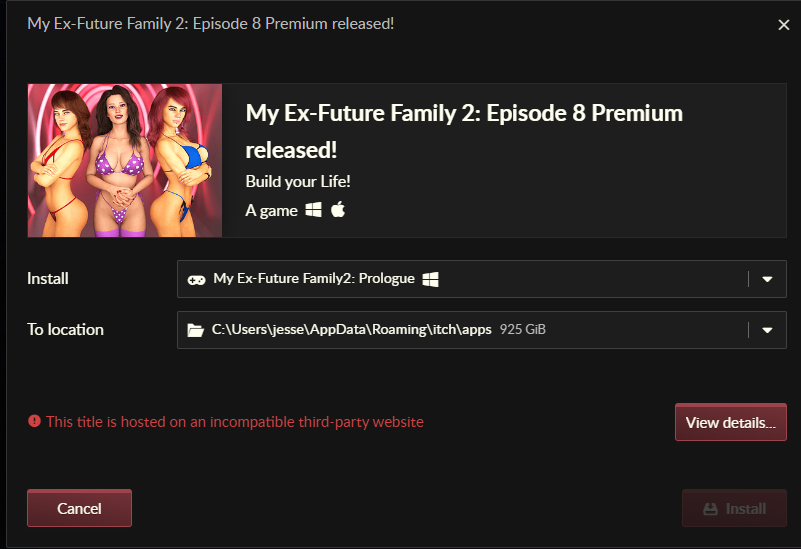Click the open folder icon in location field
The image size is (801, 549).
point(196,329)
